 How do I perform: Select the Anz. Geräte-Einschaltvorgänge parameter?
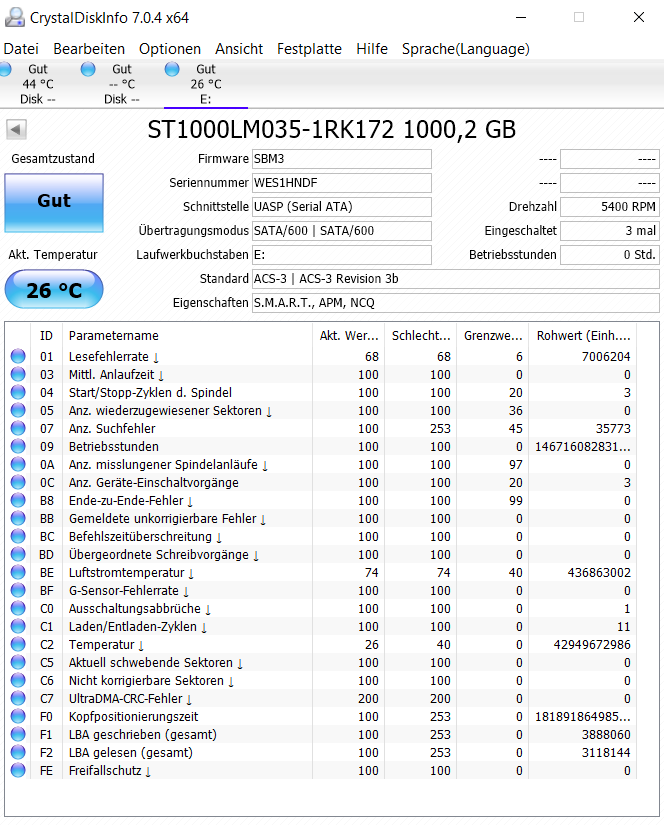[x=154, y=482]
